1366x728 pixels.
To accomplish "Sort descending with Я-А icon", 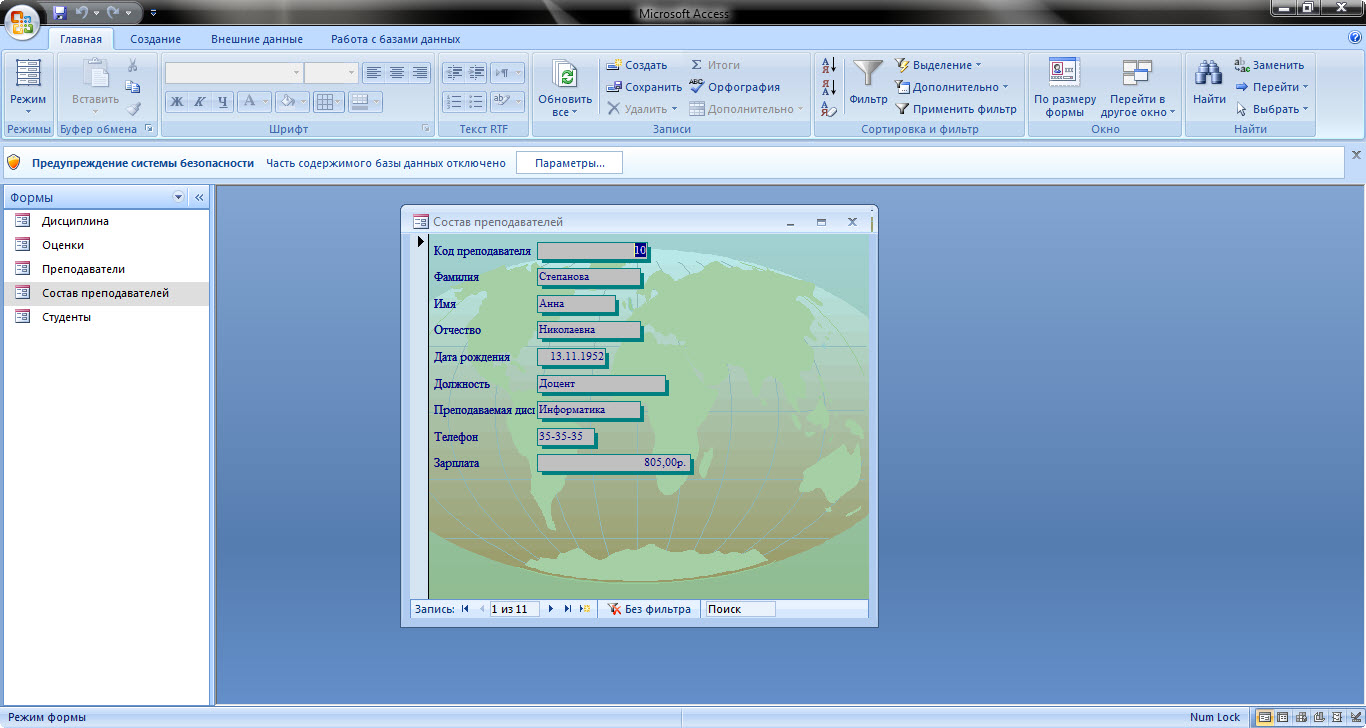I will (829, 87).
